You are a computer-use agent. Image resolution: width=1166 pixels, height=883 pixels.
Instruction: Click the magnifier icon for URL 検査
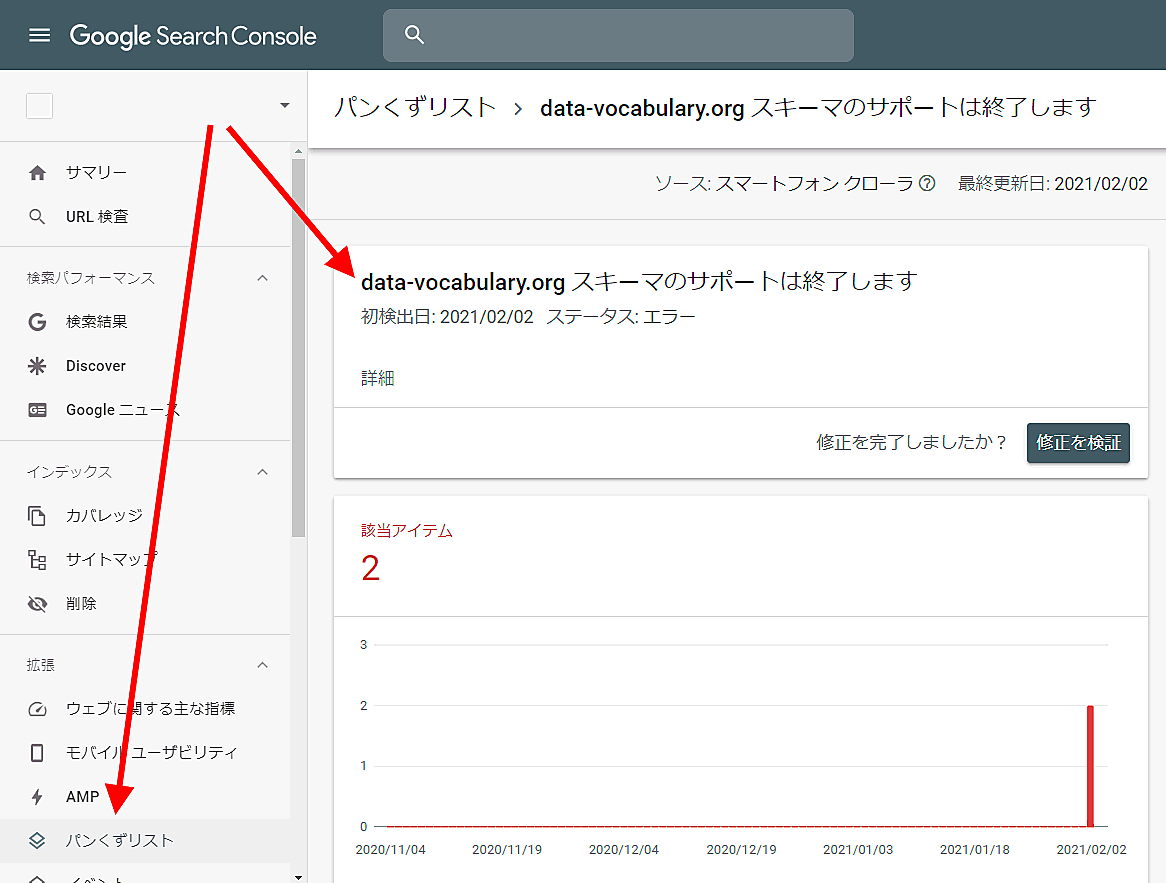click(x=38, y=217)
